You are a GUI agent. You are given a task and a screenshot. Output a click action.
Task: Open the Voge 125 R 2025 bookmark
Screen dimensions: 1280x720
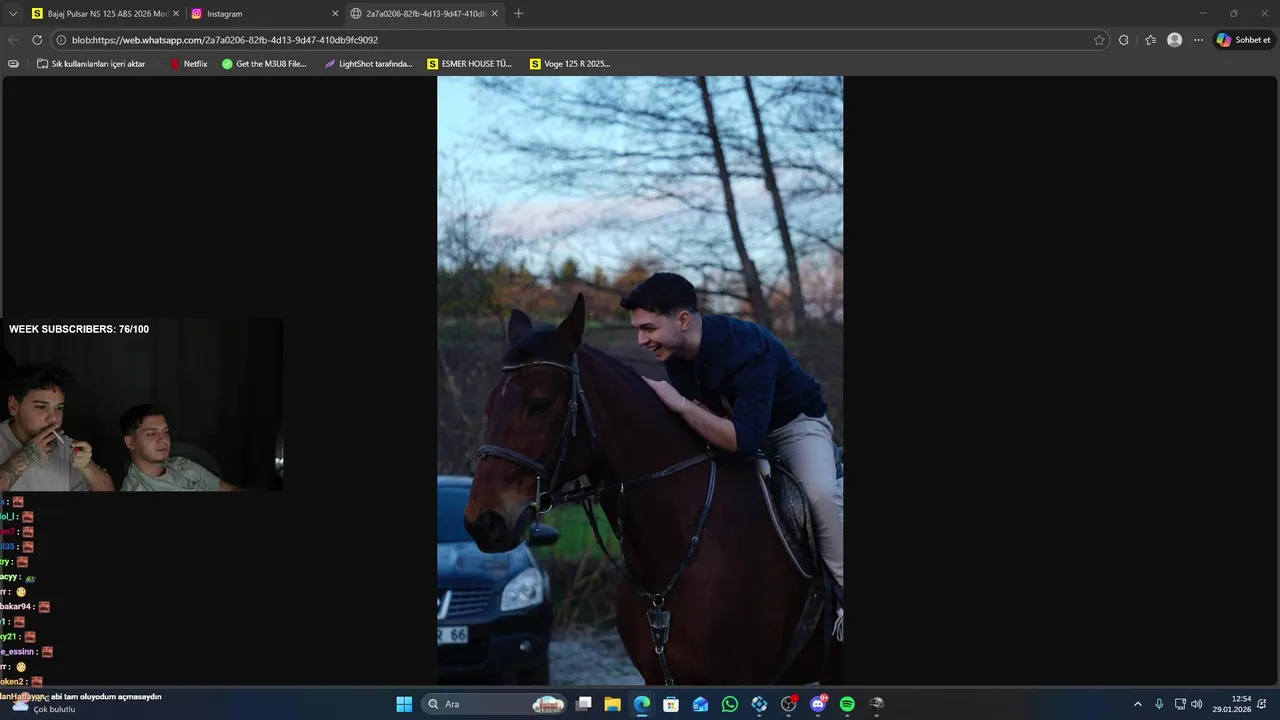570,64
